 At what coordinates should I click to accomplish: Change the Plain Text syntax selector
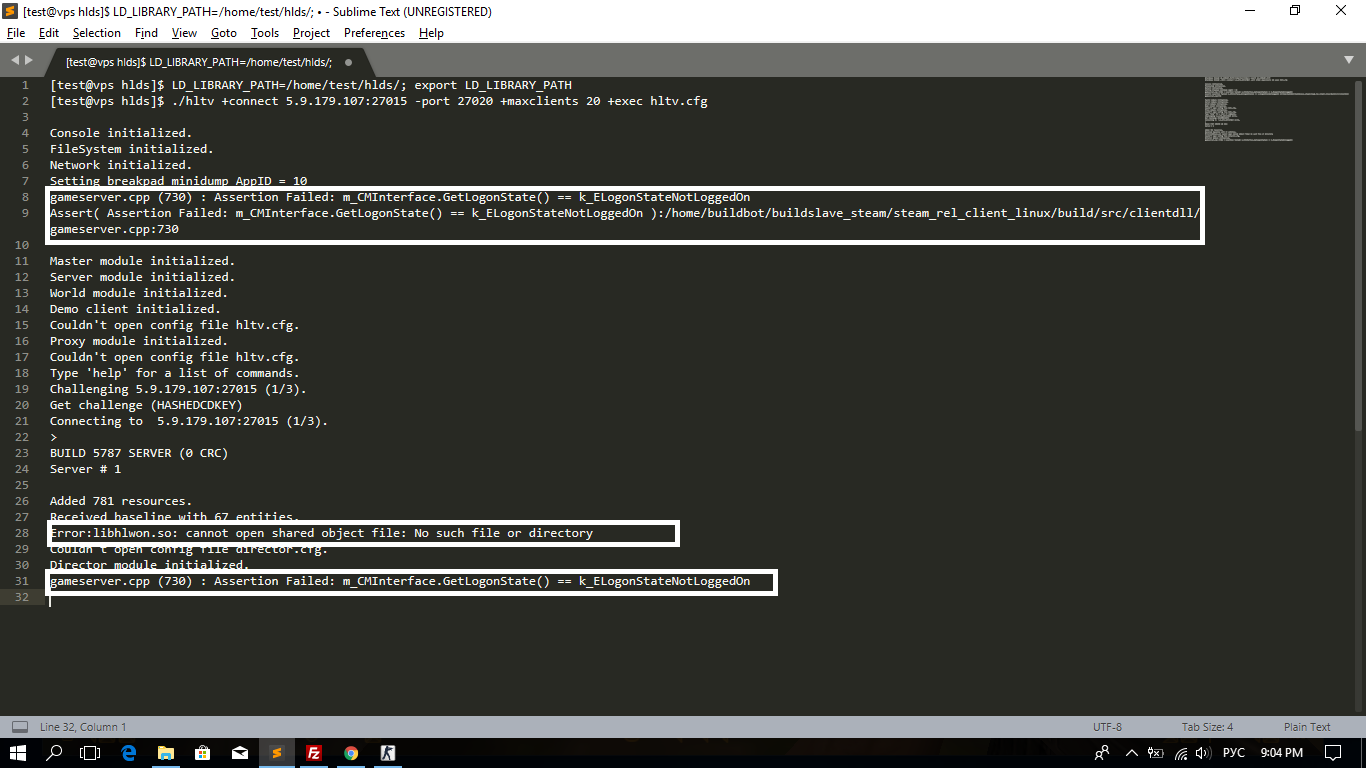(1307, 727)
